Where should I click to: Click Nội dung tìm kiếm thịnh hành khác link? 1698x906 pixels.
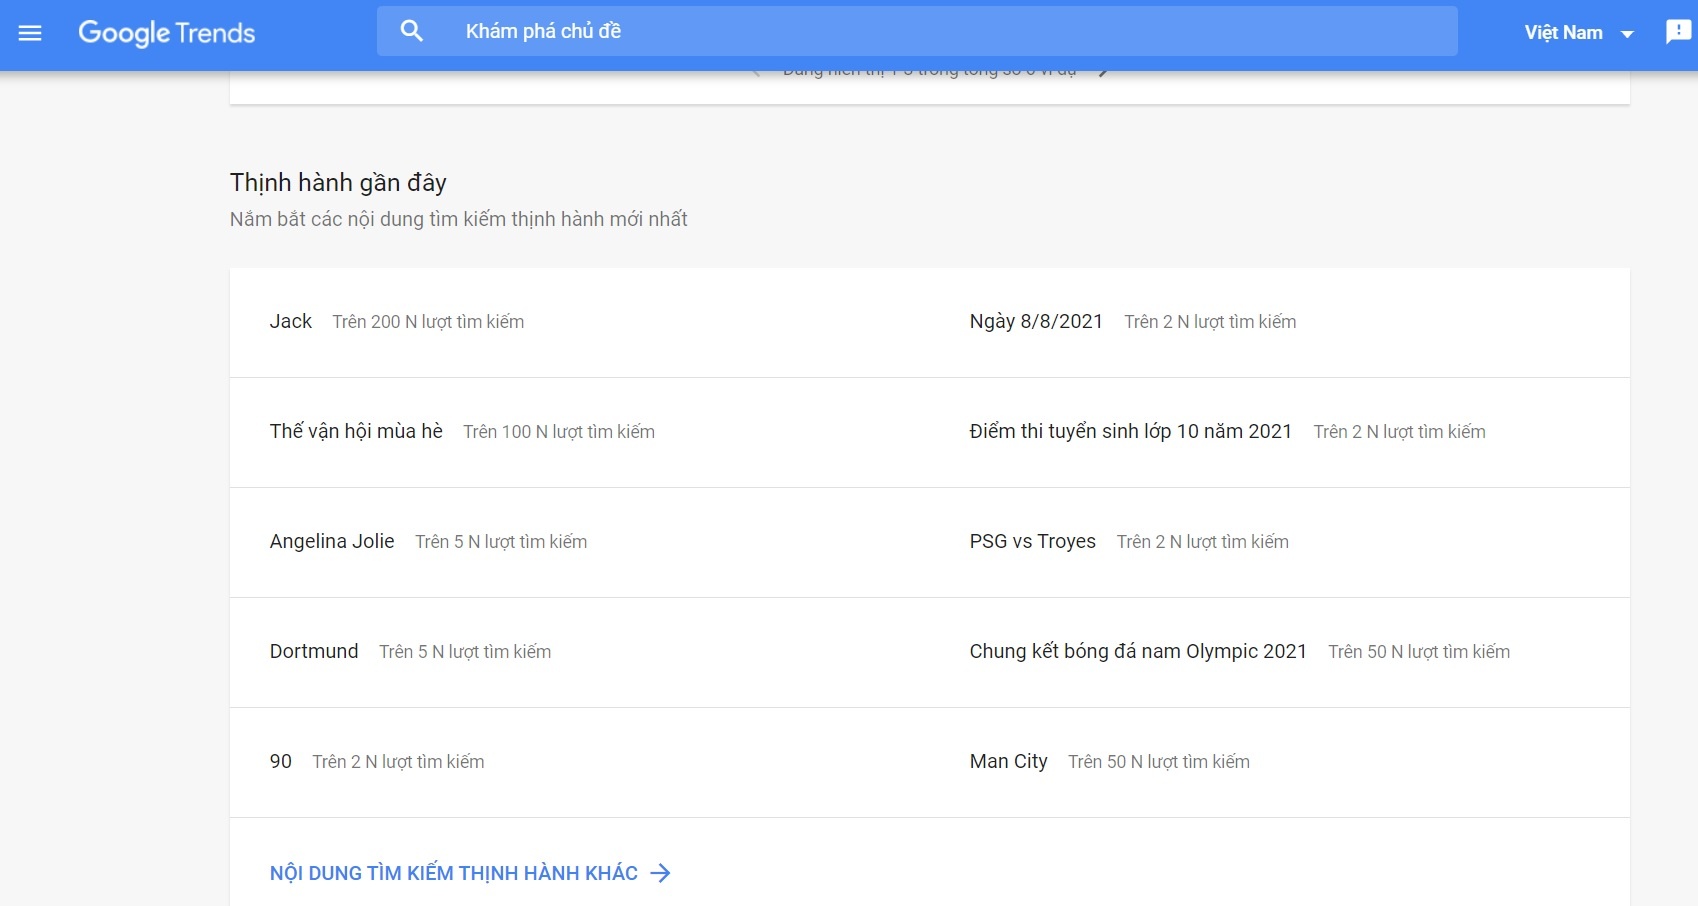tap(453, 873)
